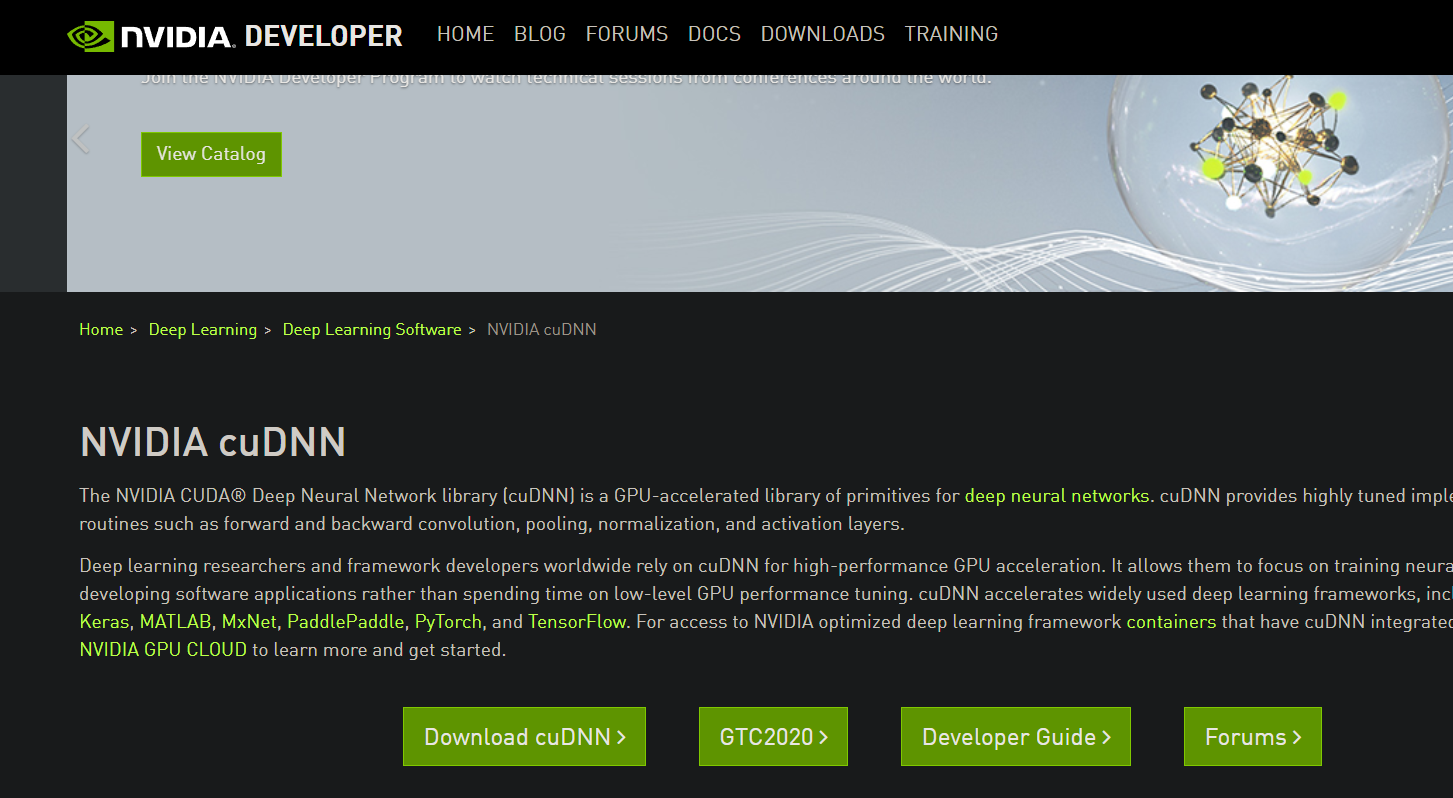The image size is (1453, 798).
Task: Open the MxNet framework link
Action: pos(249,622)
